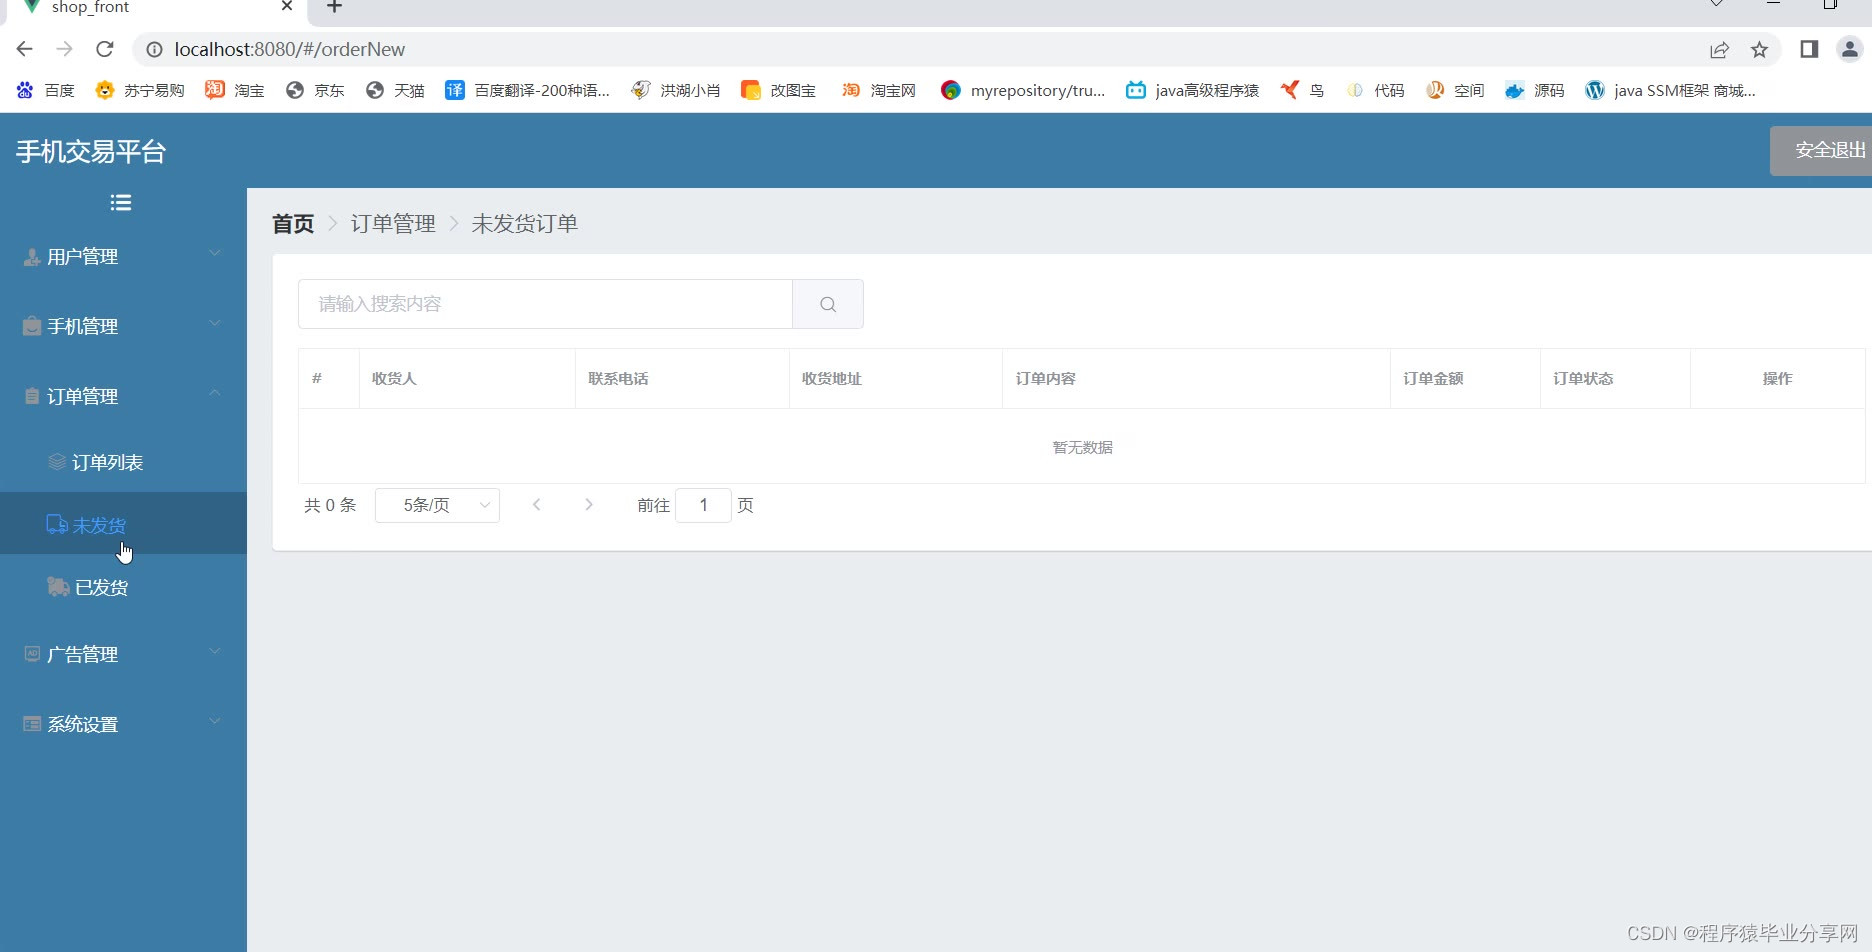The image size is (1872, 952).
Task: Click the search magnifier button
Action: (x=828, y=304)
